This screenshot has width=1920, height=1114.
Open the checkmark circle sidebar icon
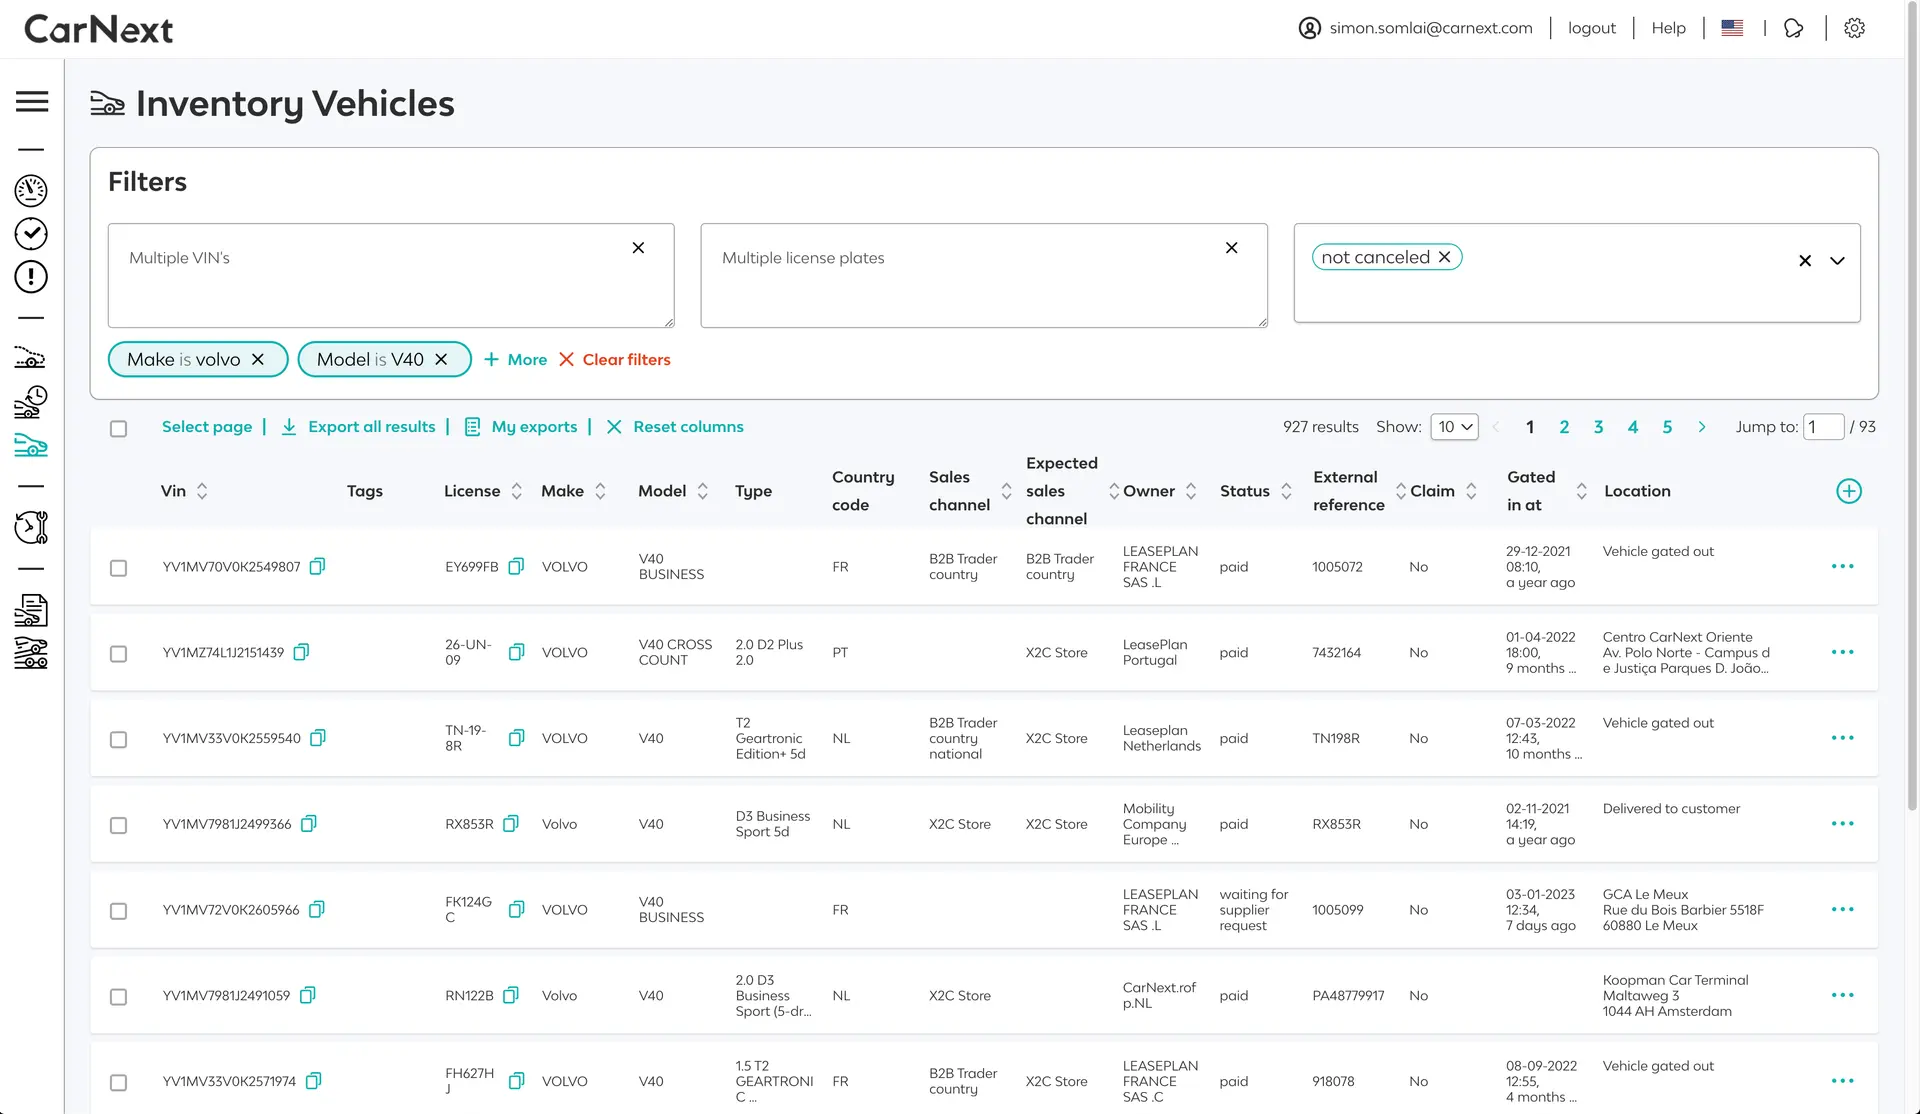click(31, 233)
